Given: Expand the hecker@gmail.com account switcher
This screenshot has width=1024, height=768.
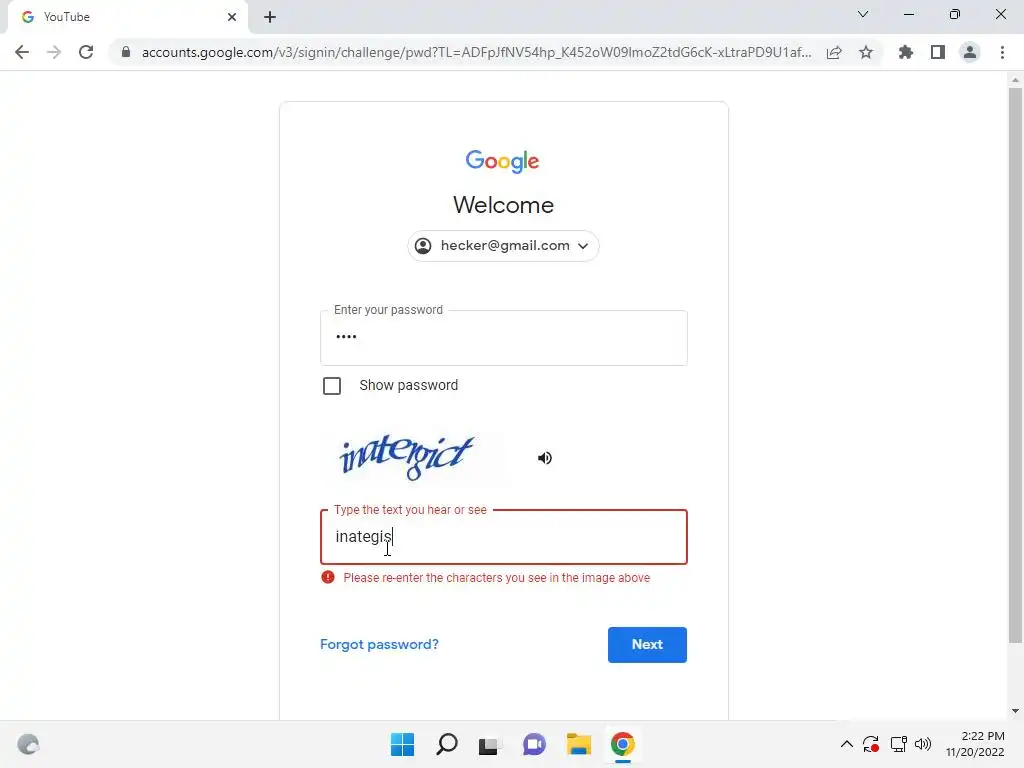Looking at the screenshot, I should 504,246.
